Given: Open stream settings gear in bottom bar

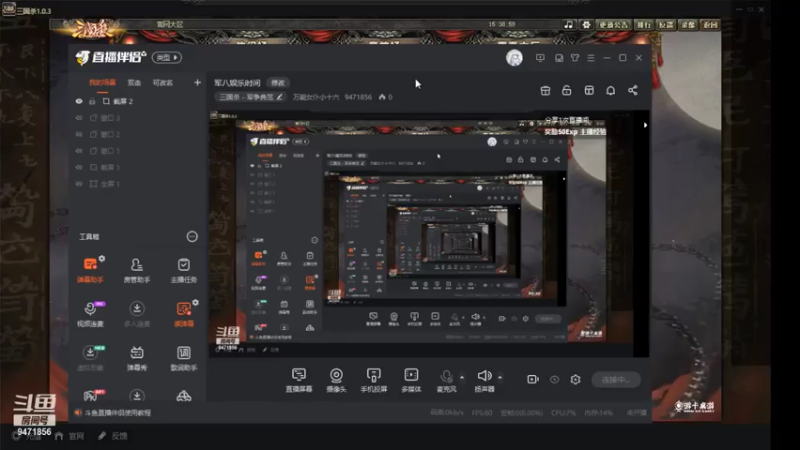Looking at the screenshot, I should pyautogui.click(x=576, y=379).
